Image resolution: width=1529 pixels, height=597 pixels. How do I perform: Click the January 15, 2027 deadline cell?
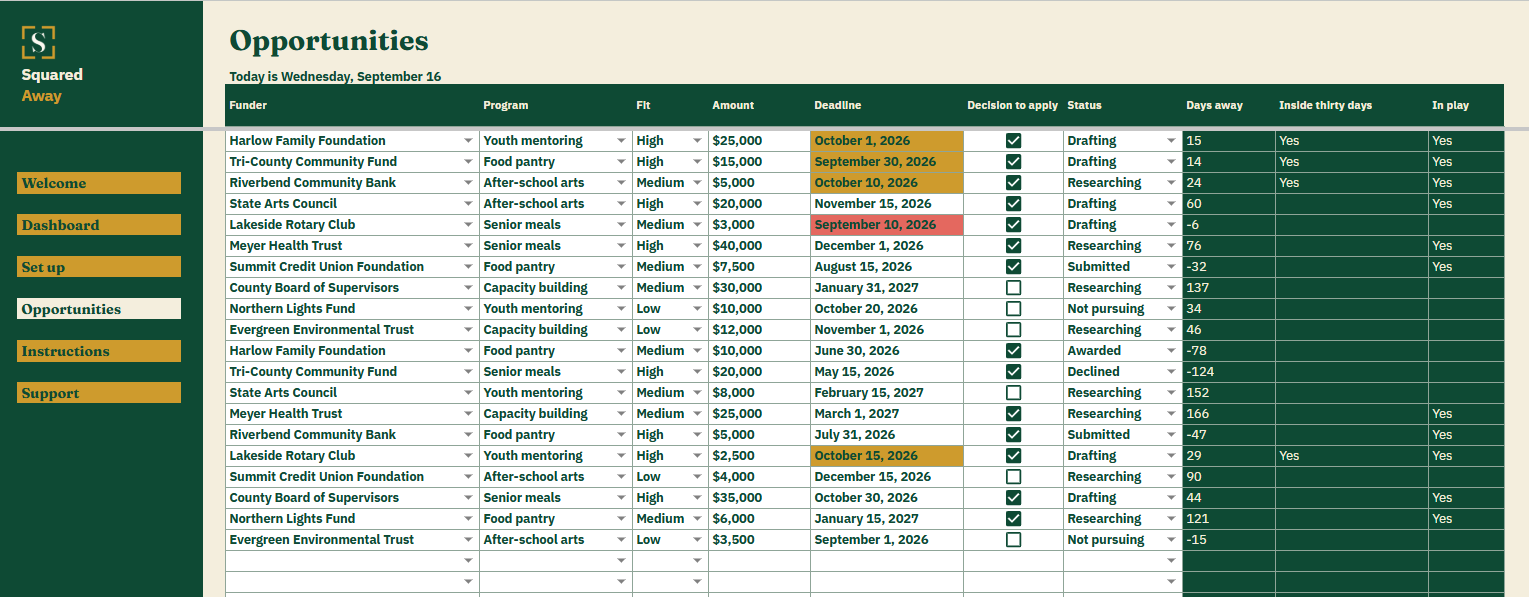(887, 519)
